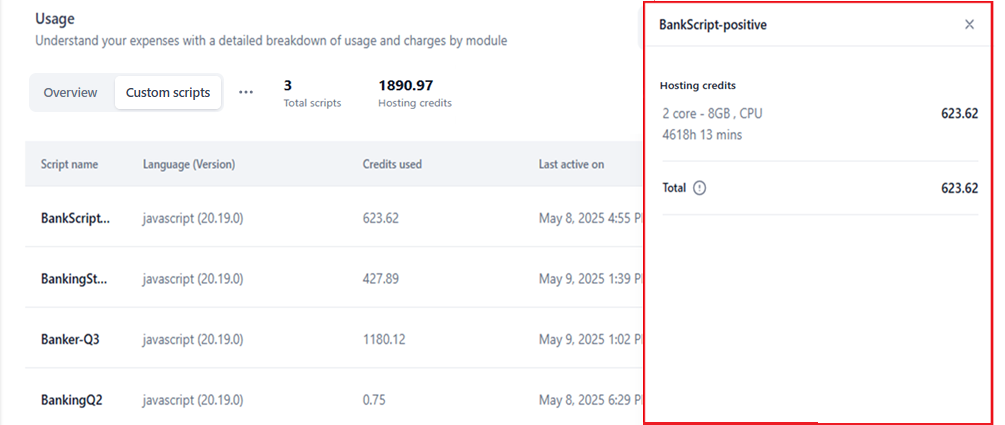This screenshot has width=1005, height=425.
Task: Select the BankingQ2 script name
Action: 71,400
